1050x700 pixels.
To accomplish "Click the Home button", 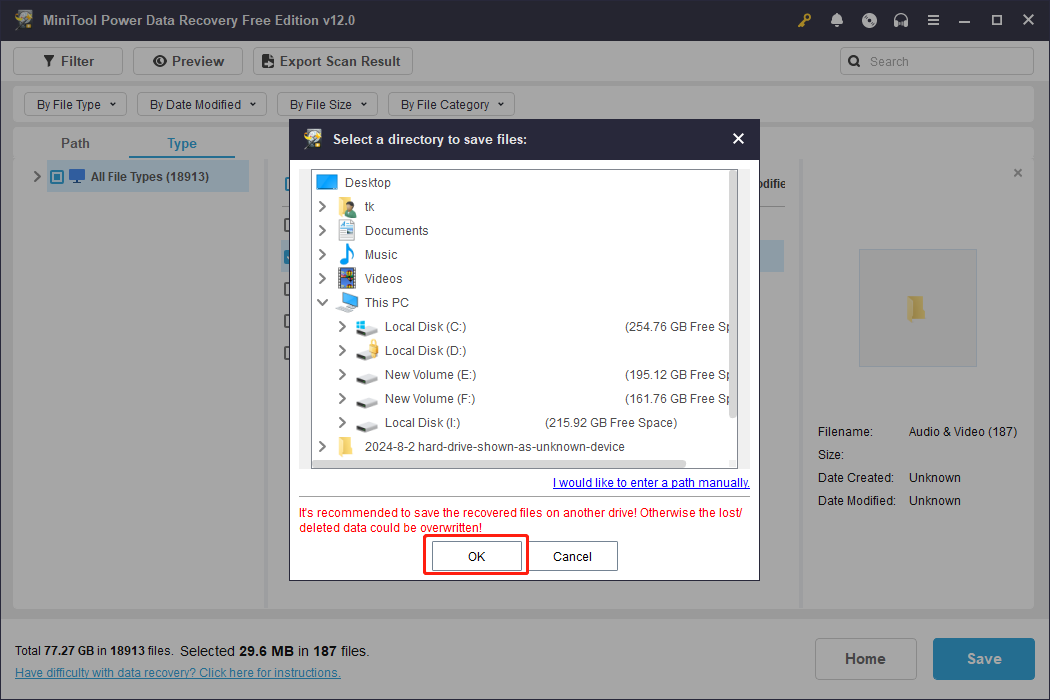I will click(x=865, y=659).
